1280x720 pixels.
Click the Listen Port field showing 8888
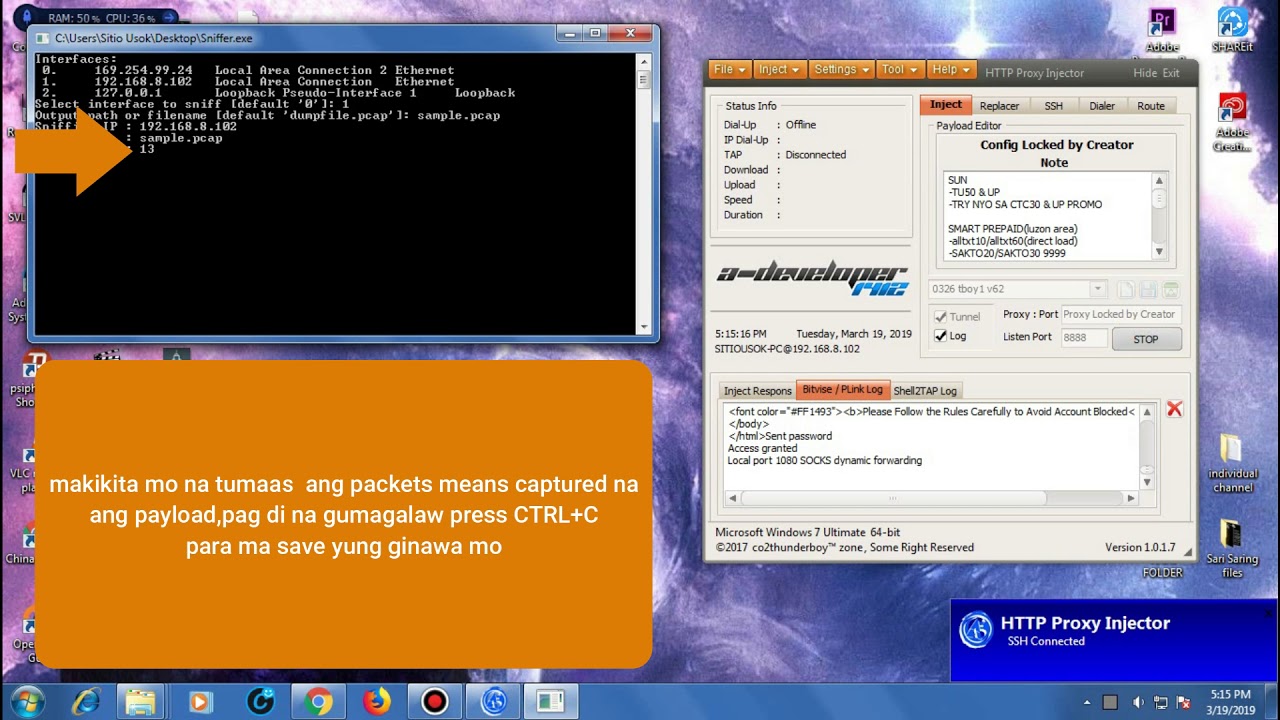(x=1083, y=338)
